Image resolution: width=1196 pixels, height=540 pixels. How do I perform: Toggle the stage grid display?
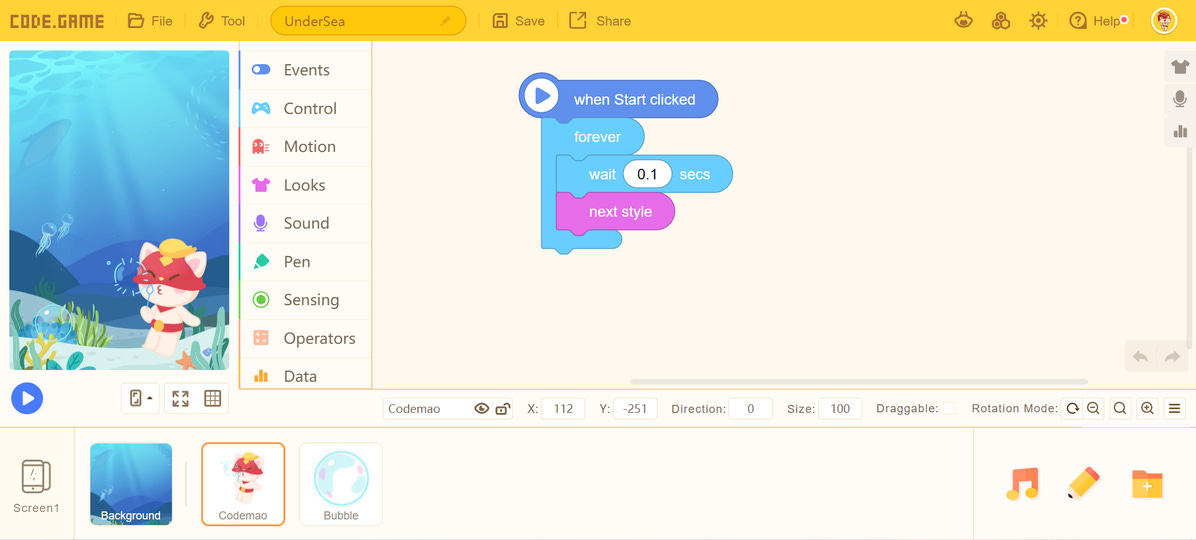coord(213,398)
